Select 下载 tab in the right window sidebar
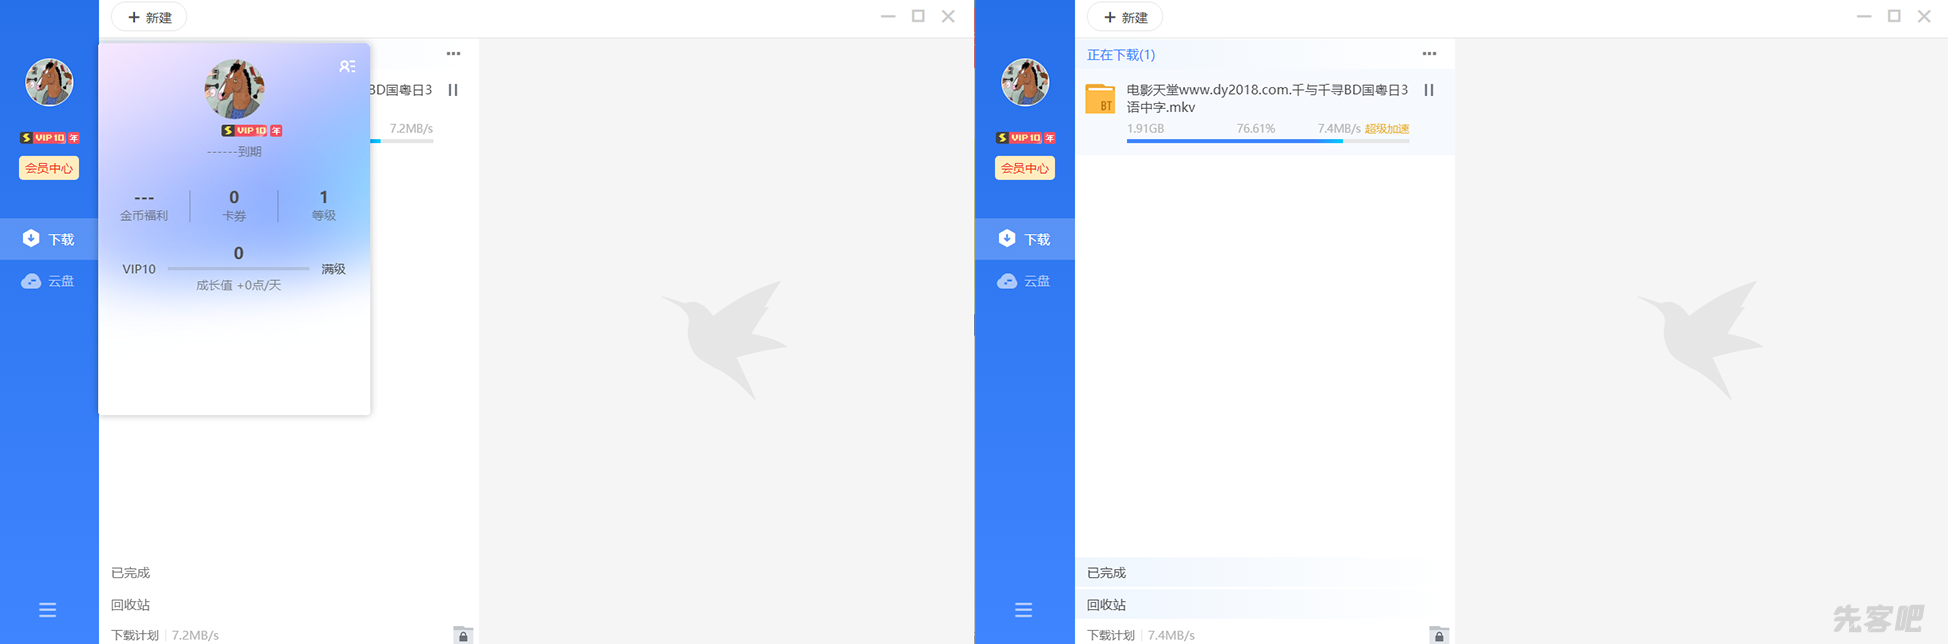The height and width of the screenshot is (644, 1948). (1025, 239)
